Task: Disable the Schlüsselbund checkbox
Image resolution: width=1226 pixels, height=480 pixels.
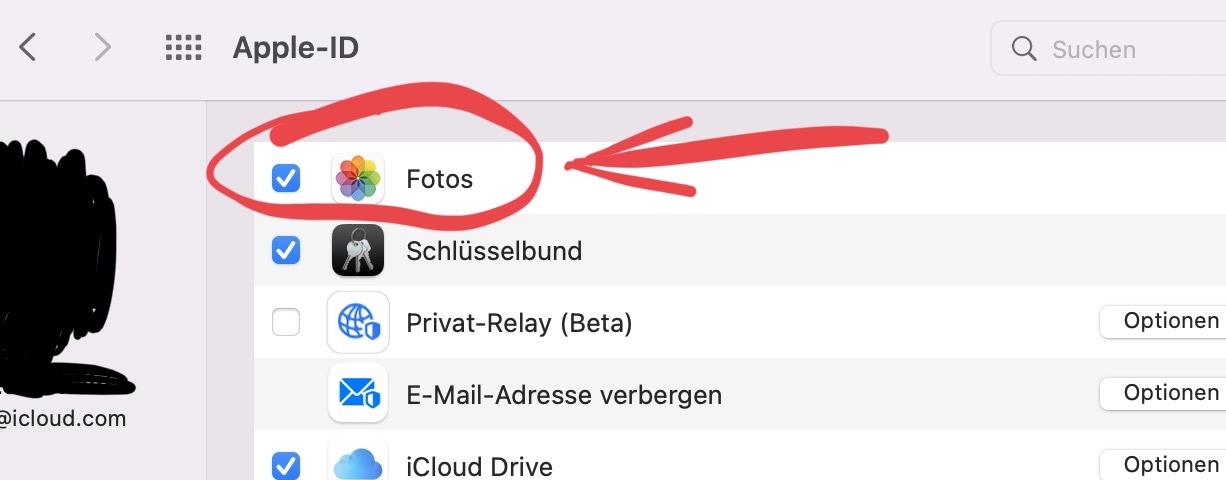Action: (286, 250)
